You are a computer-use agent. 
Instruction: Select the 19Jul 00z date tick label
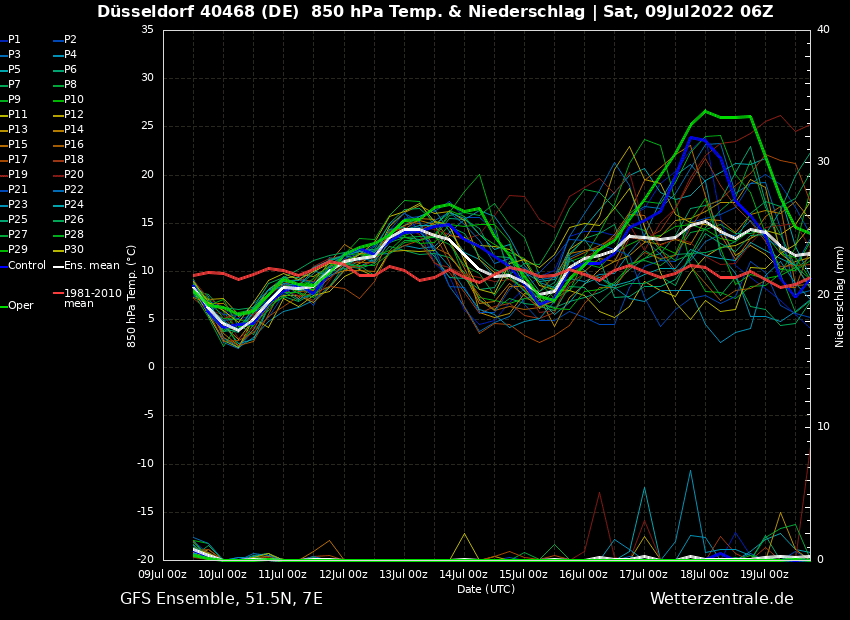click(x=764, y=575)
